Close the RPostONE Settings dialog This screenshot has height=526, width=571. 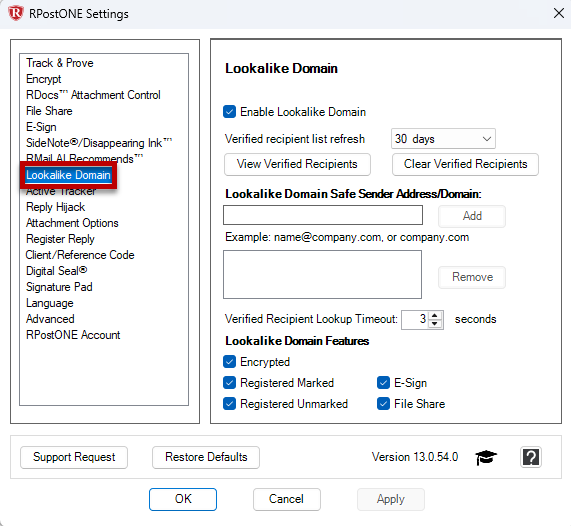(x=559, y=13)
